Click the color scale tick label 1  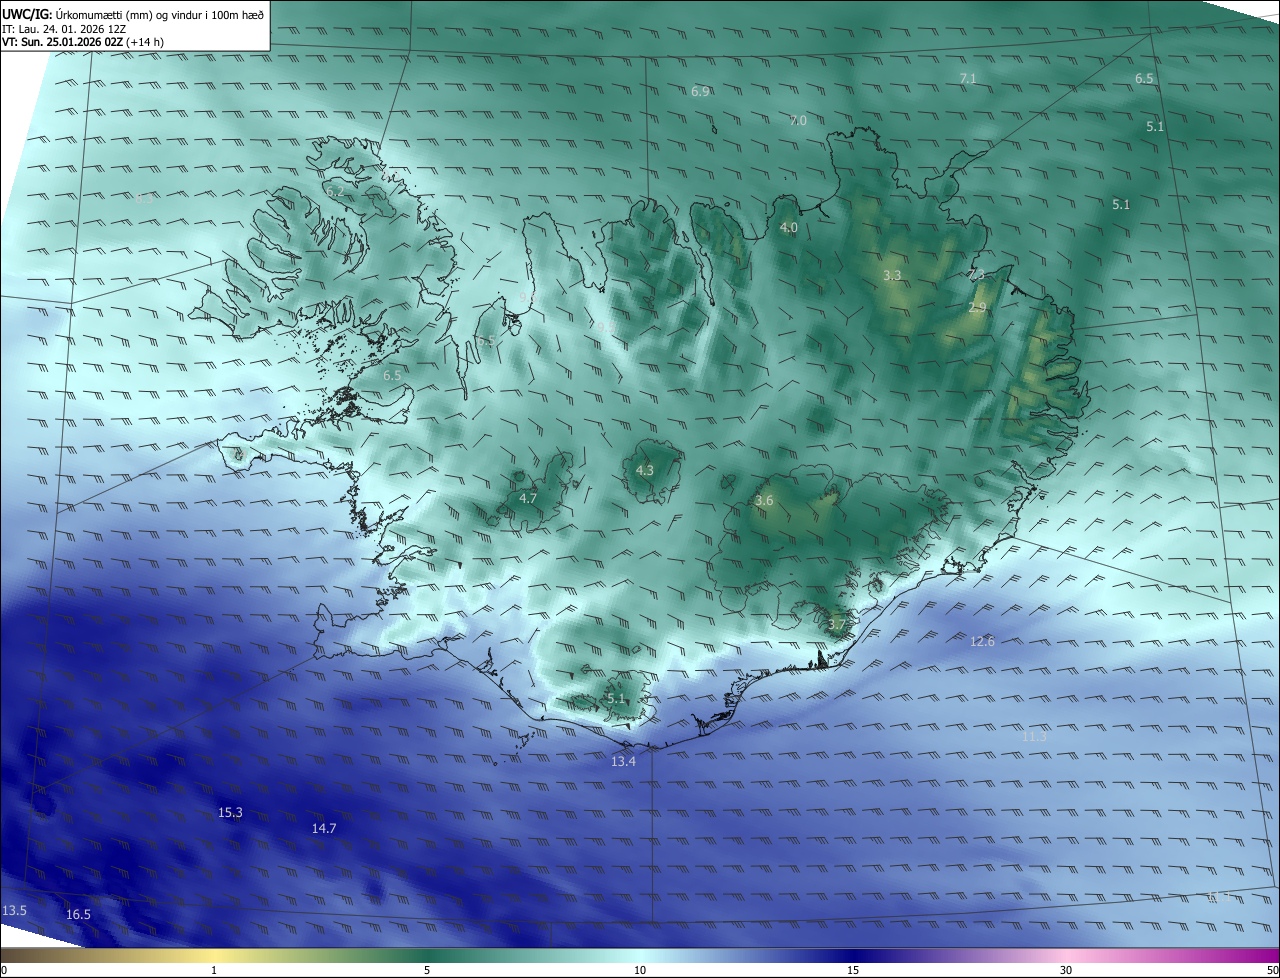point(214,970)
